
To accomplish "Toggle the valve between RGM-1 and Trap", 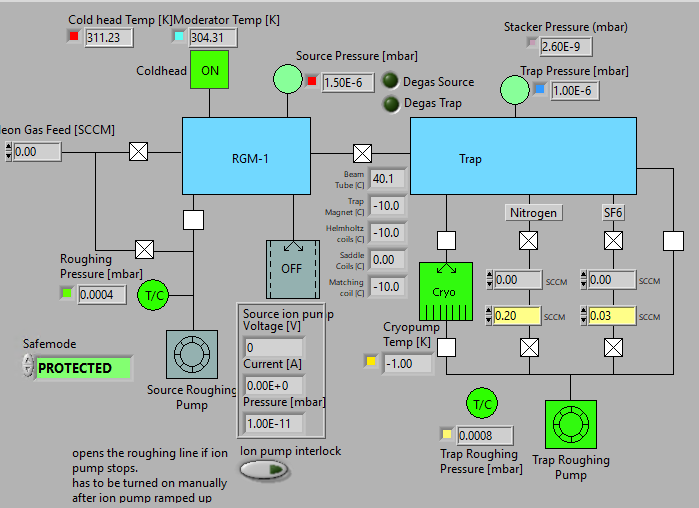I will click(362, 153).
